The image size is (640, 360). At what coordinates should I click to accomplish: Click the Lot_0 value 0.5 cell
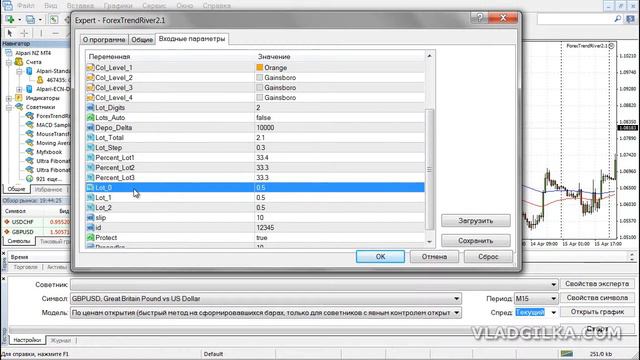[340, 187]
